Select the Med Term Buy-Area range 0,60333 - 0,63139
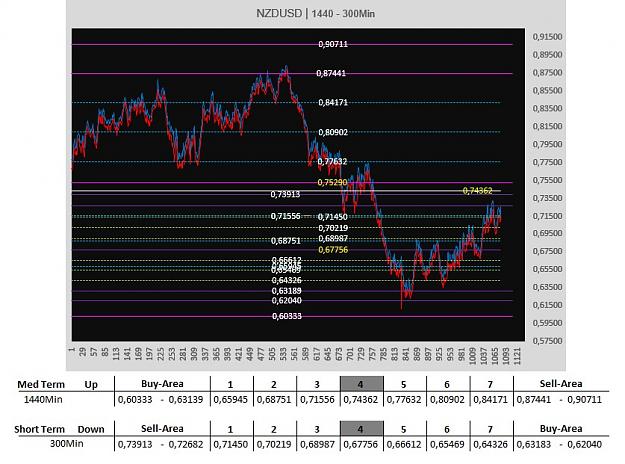 click(x=160, y=399)
